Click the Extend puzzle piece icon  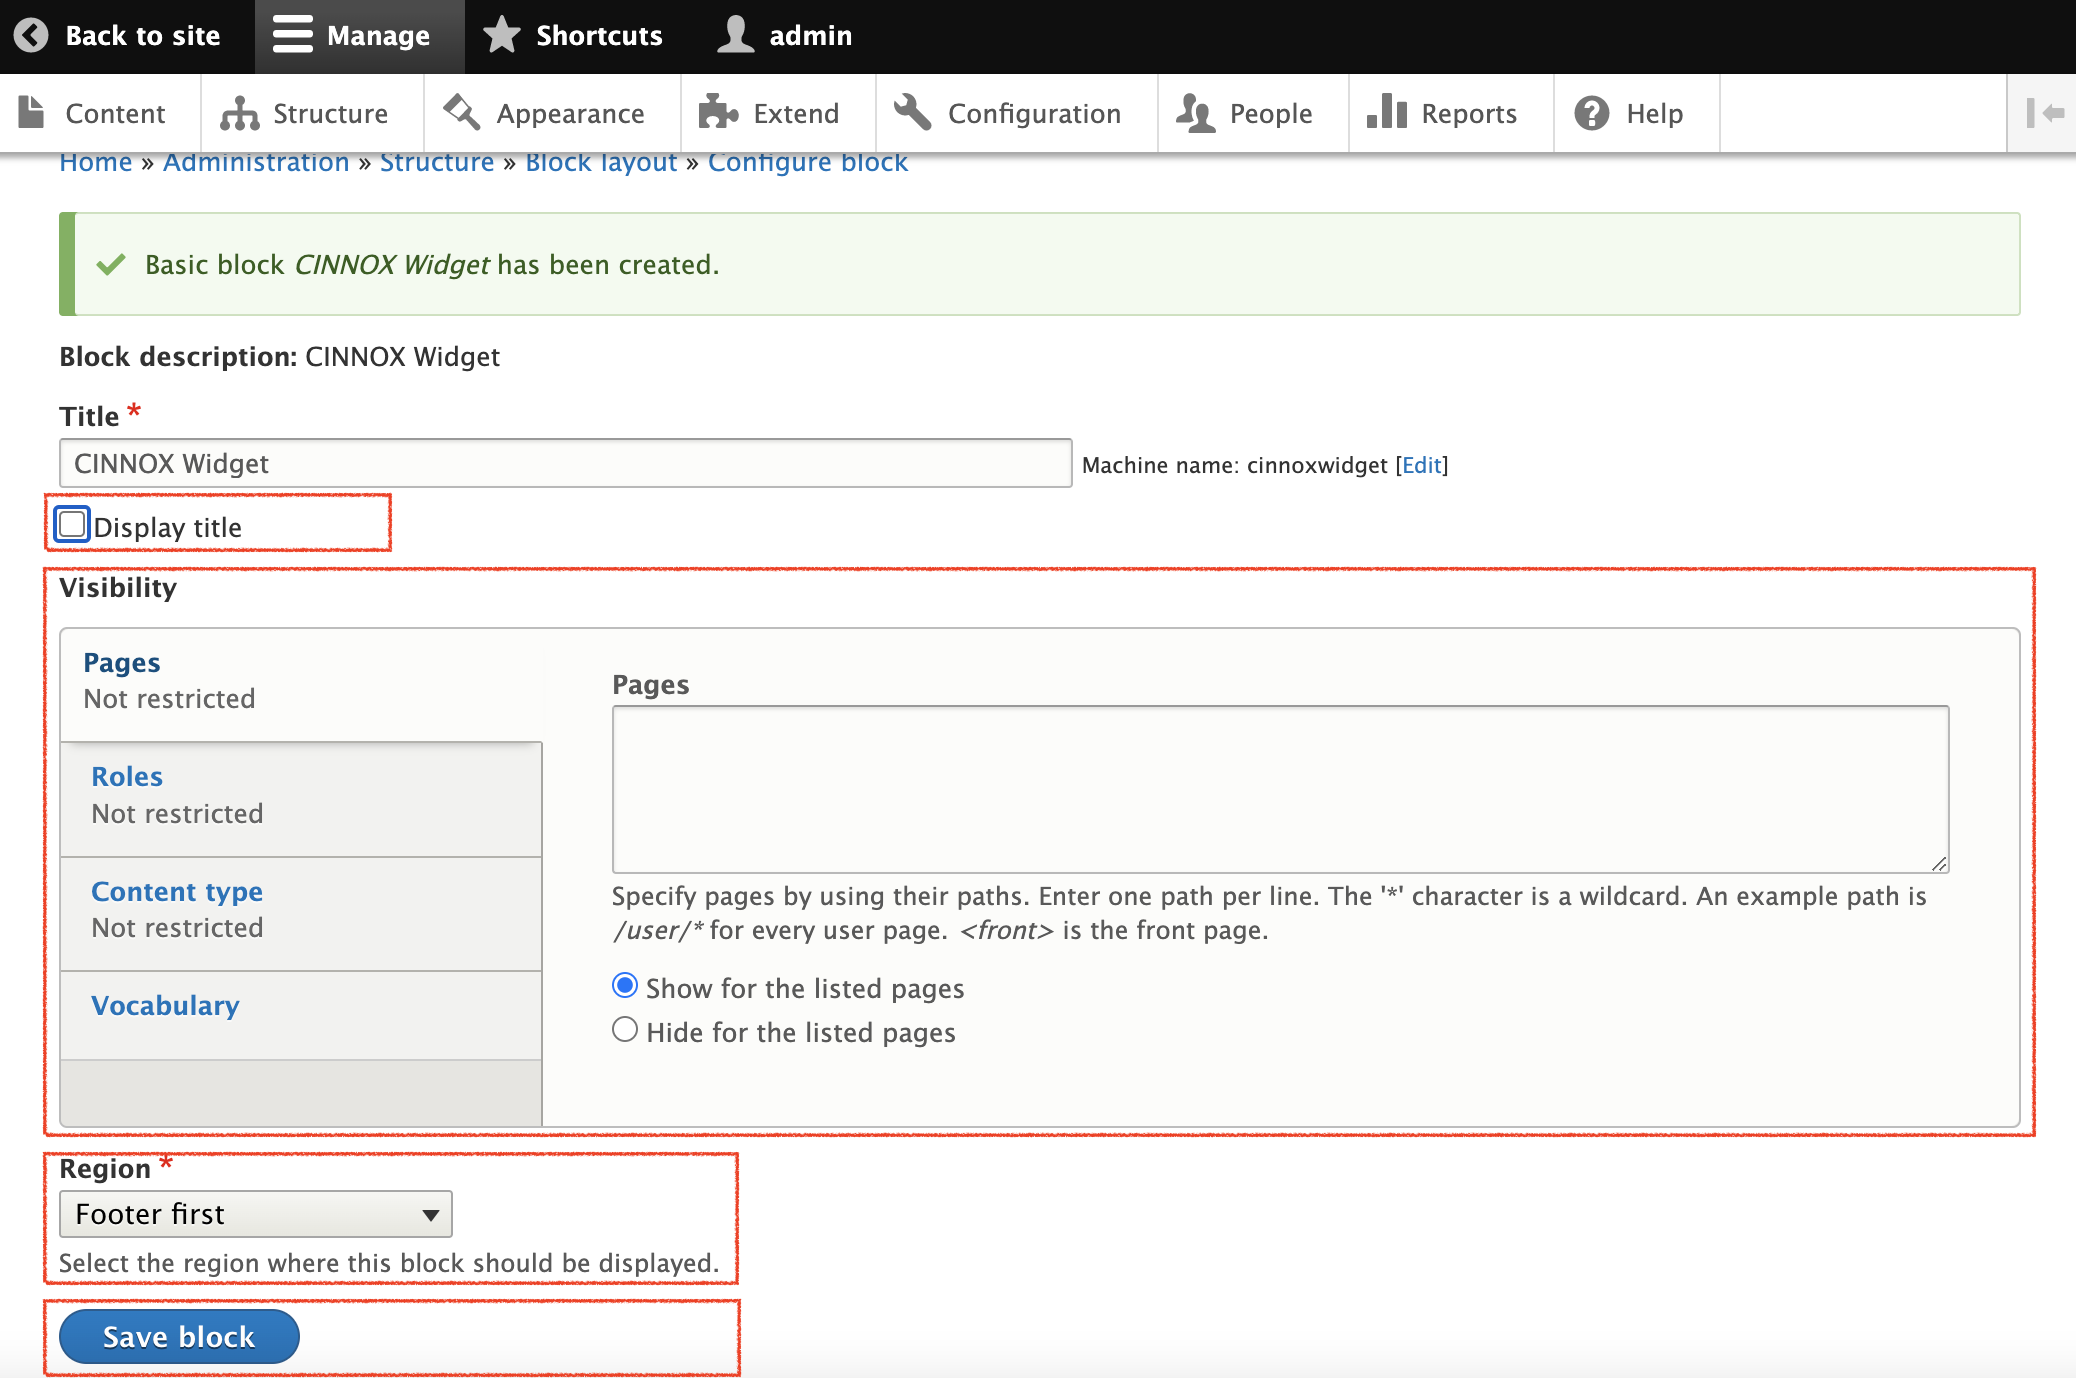coord(717,113)
